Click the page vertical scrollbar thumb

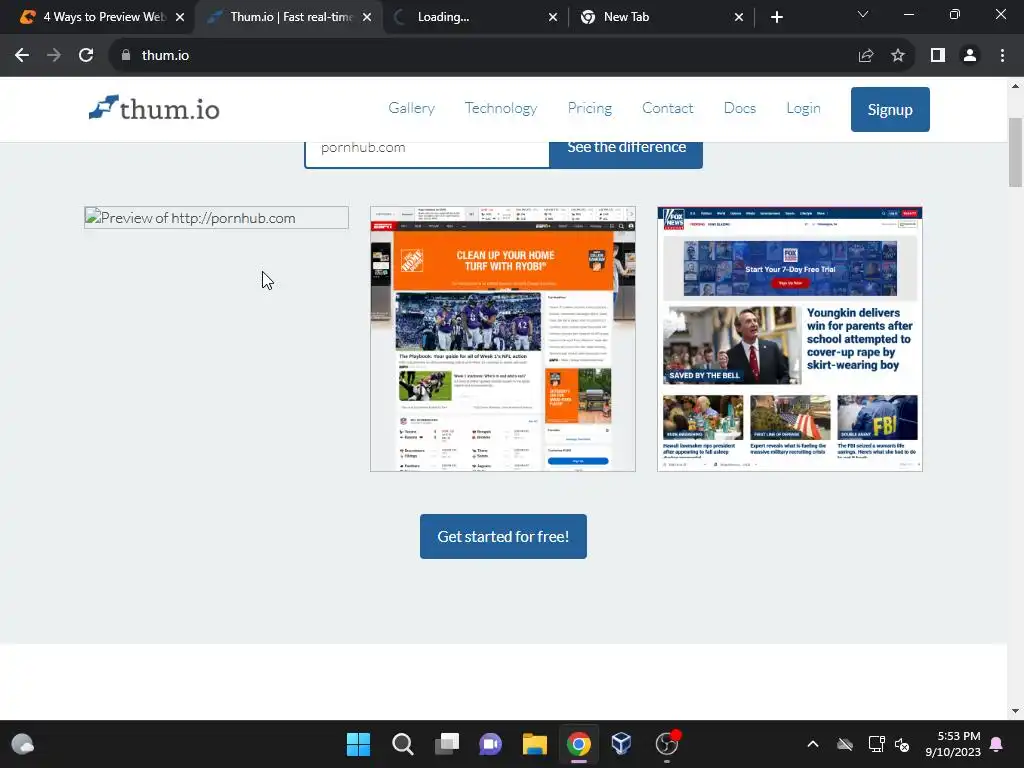pos(1015,152)
